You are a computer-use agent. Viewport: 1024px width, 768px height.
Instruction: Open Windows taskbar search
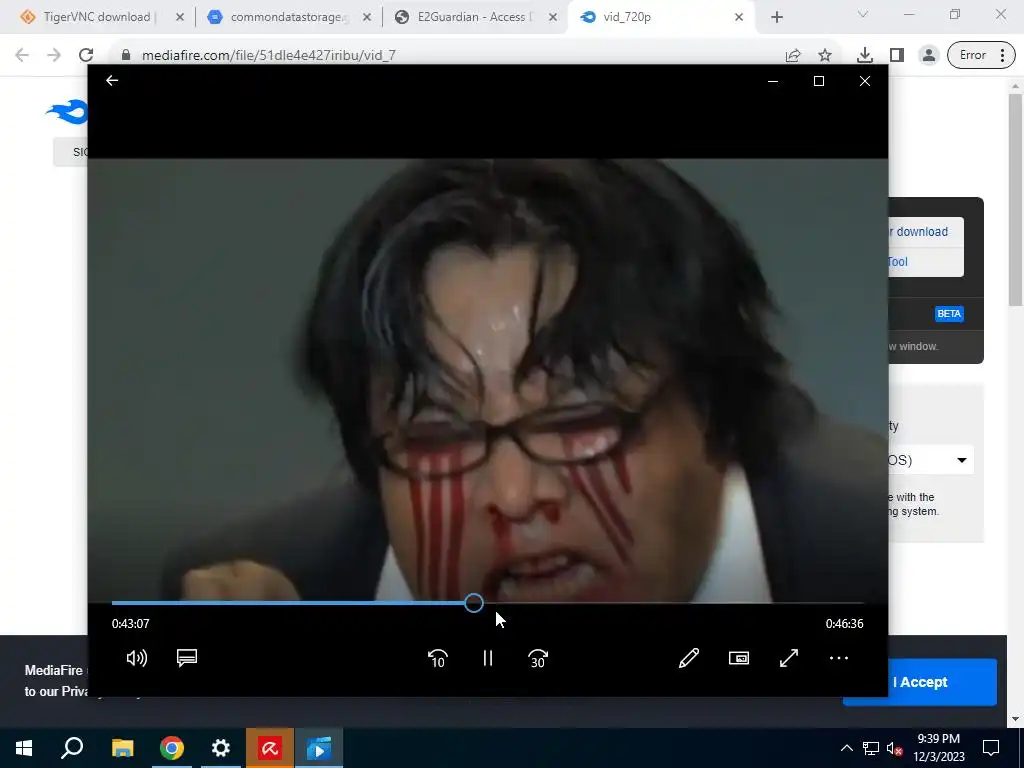pyautogui.click(x=72, y=748)
